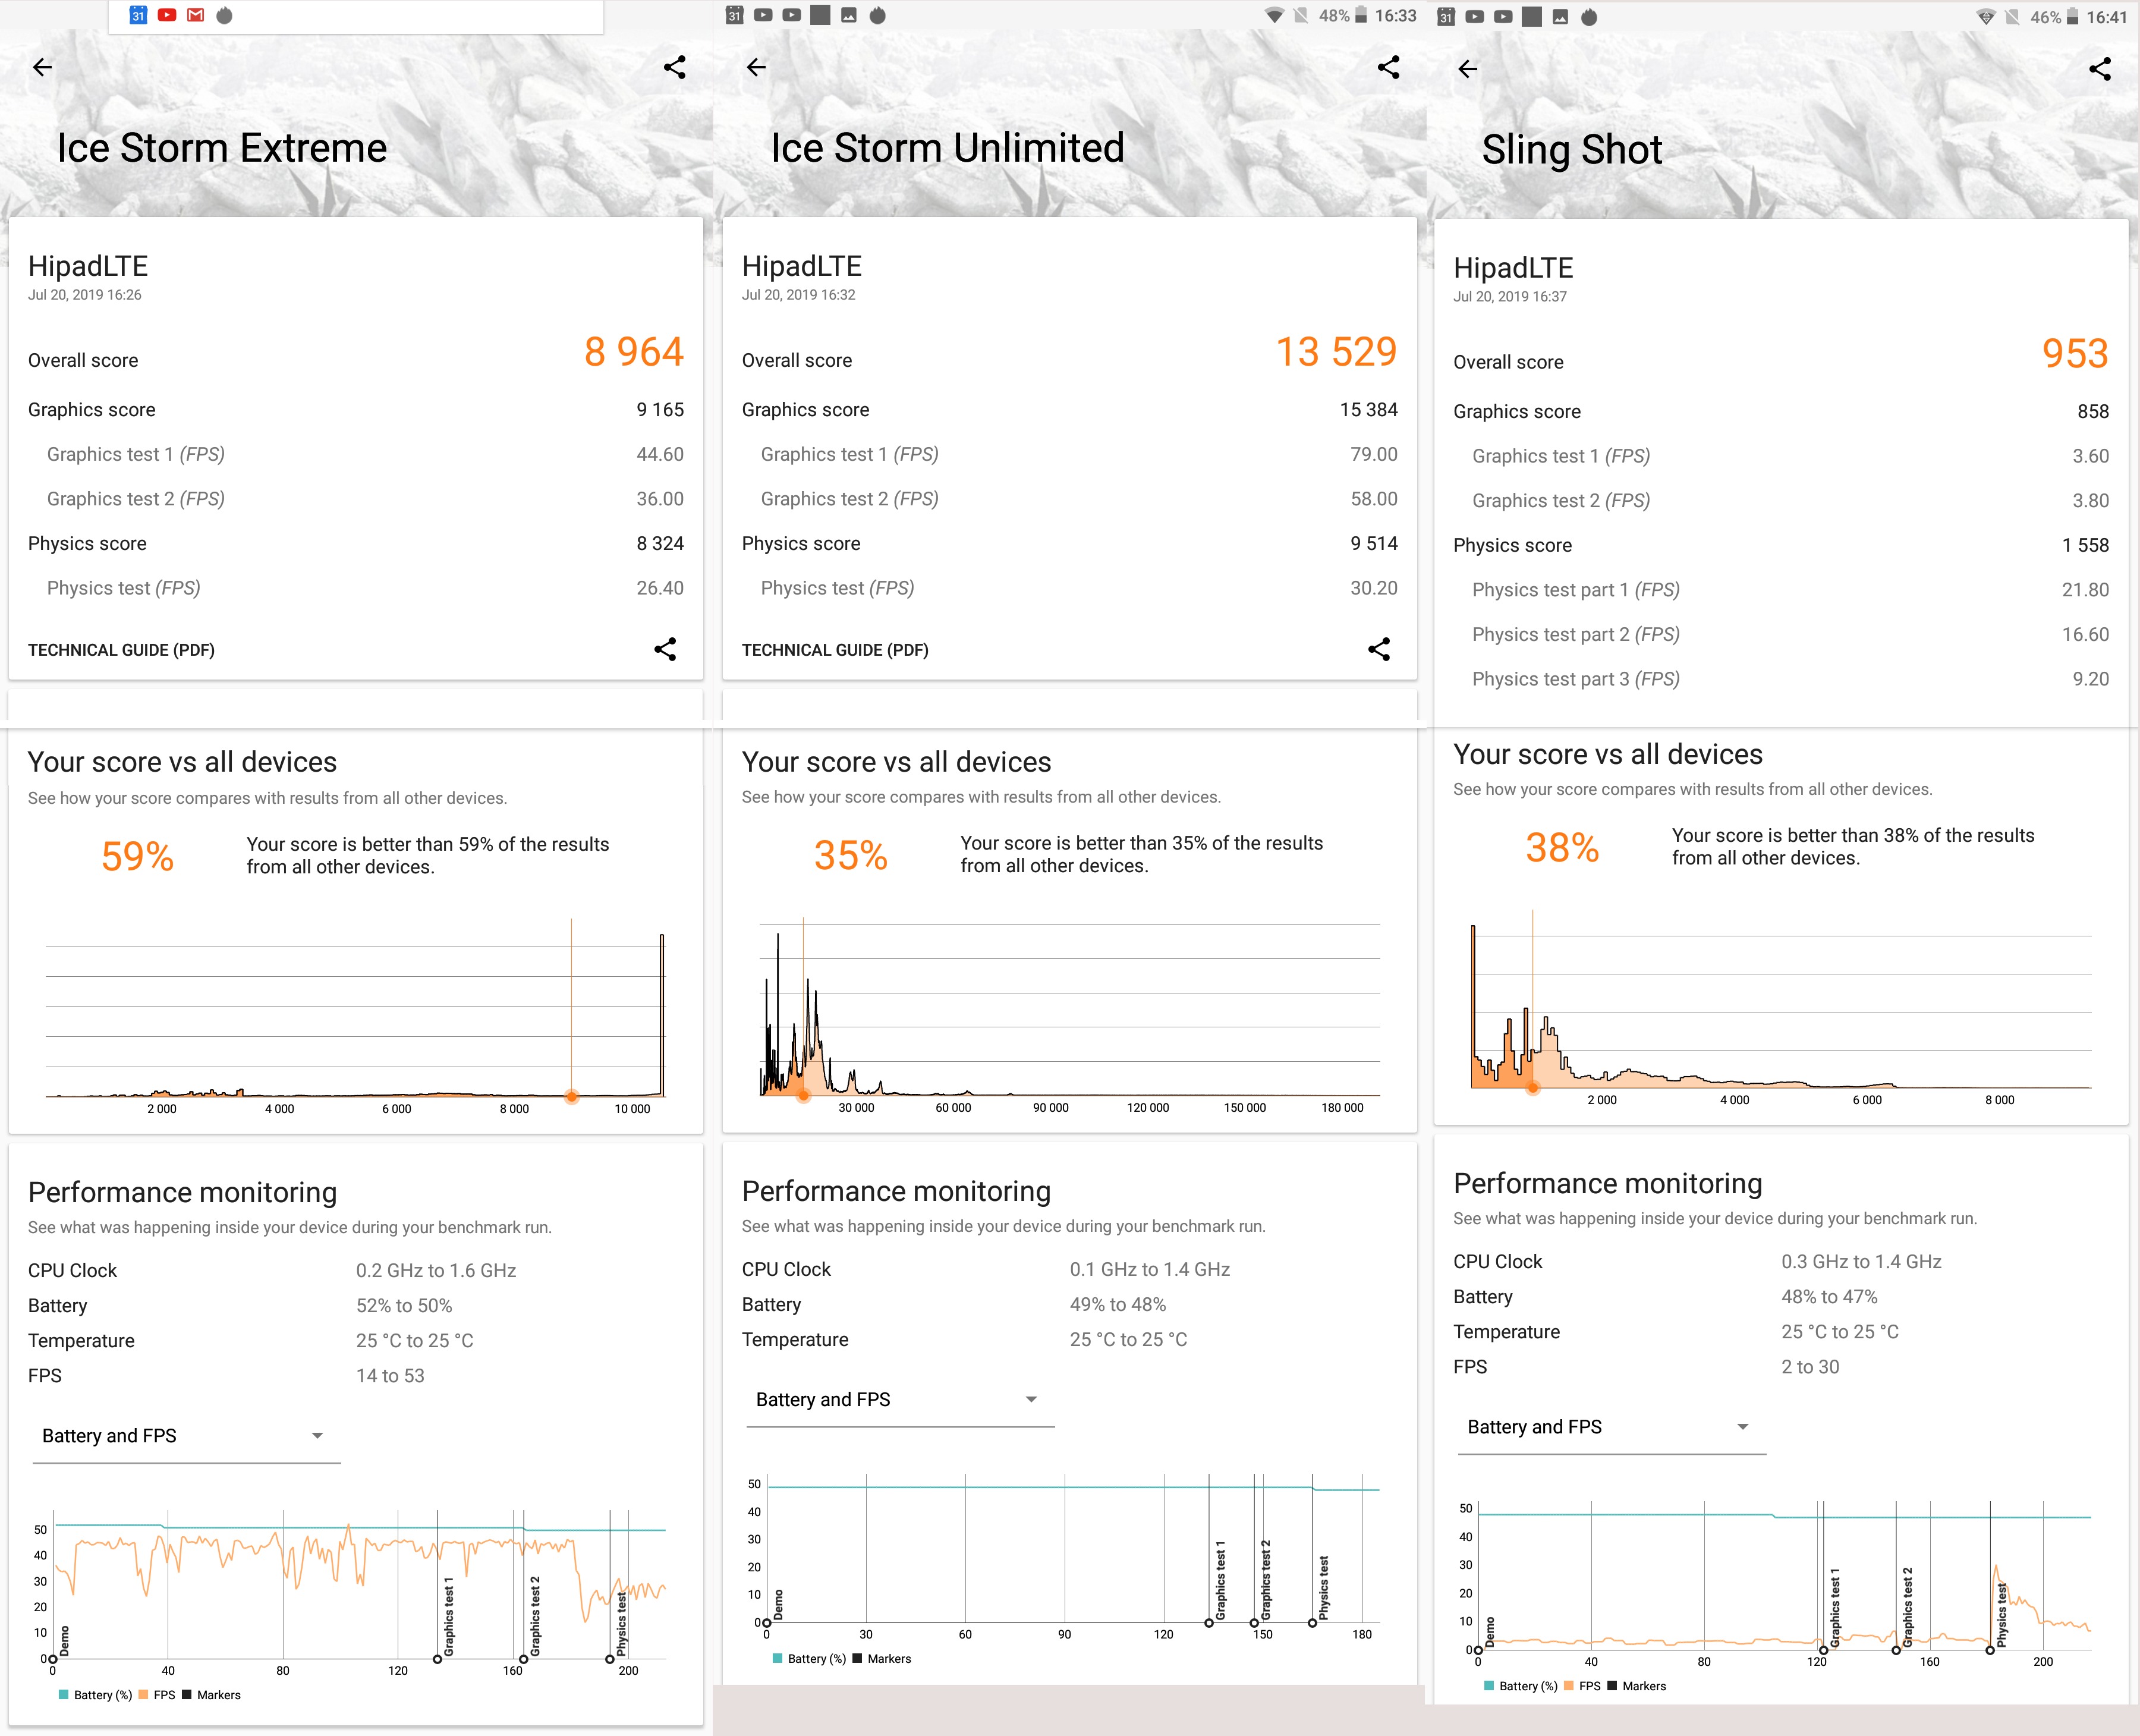The width and height of the screenshot is (2140, 1736).
Task: Tap red YouTube notification icon in left status bar
Action: 167,15
